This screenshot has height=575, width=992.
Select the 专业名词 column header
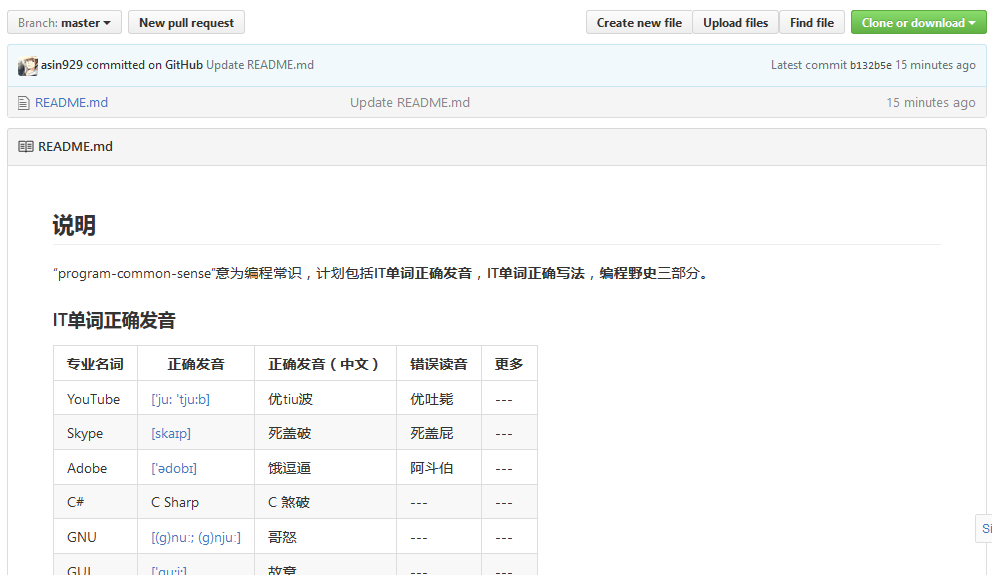[x=96, y=364]
